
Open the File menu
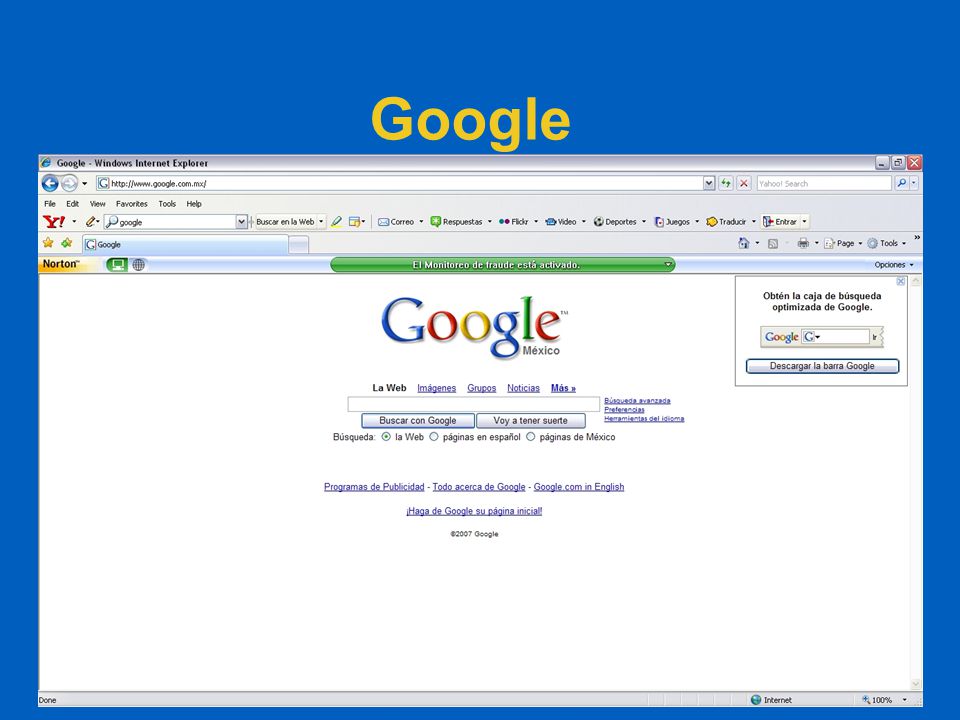pos(50,204)
